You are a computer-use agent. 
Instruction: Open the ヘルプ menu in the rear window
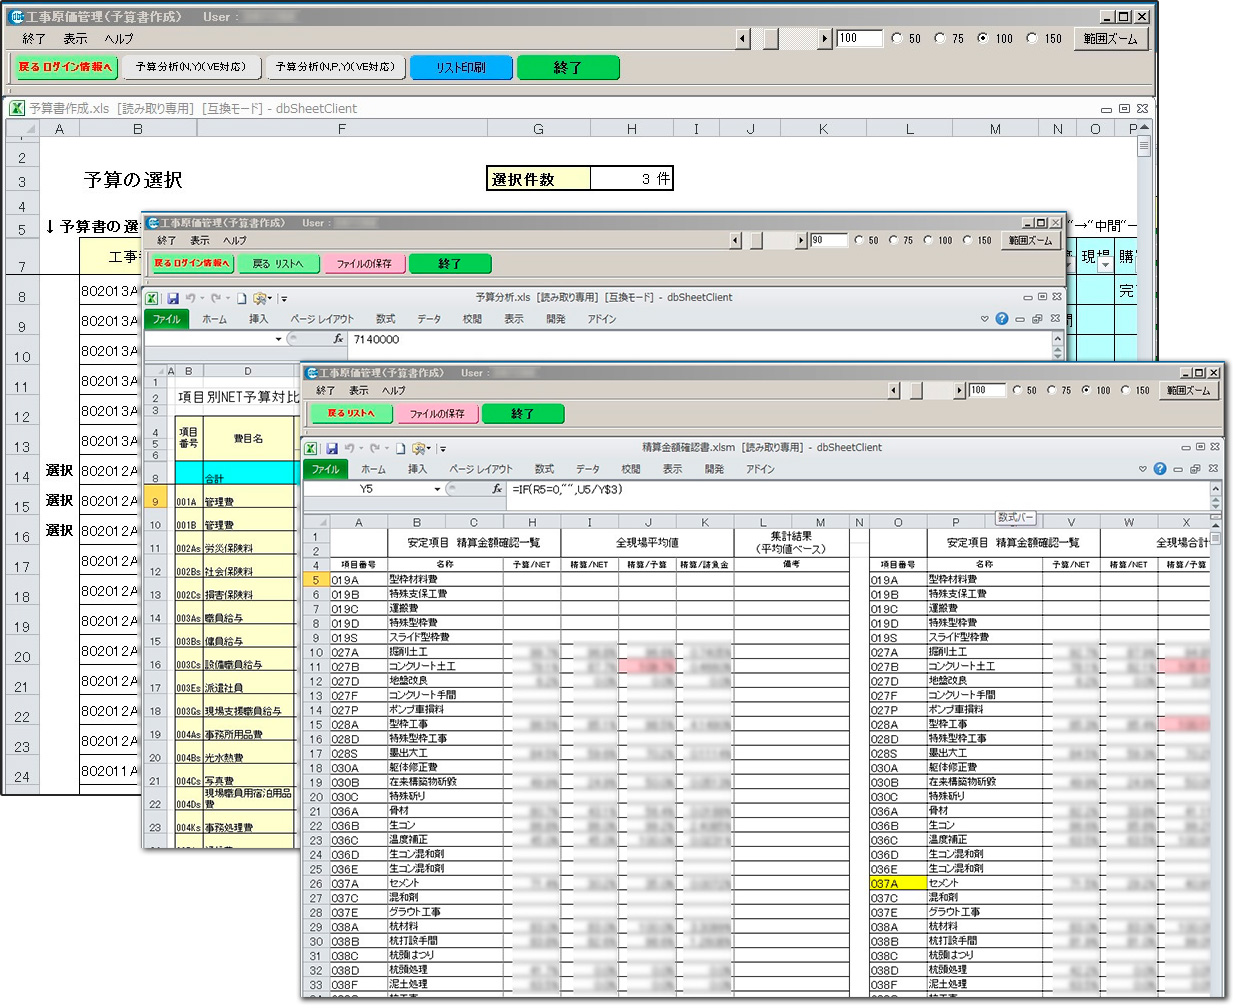[119, 38]
